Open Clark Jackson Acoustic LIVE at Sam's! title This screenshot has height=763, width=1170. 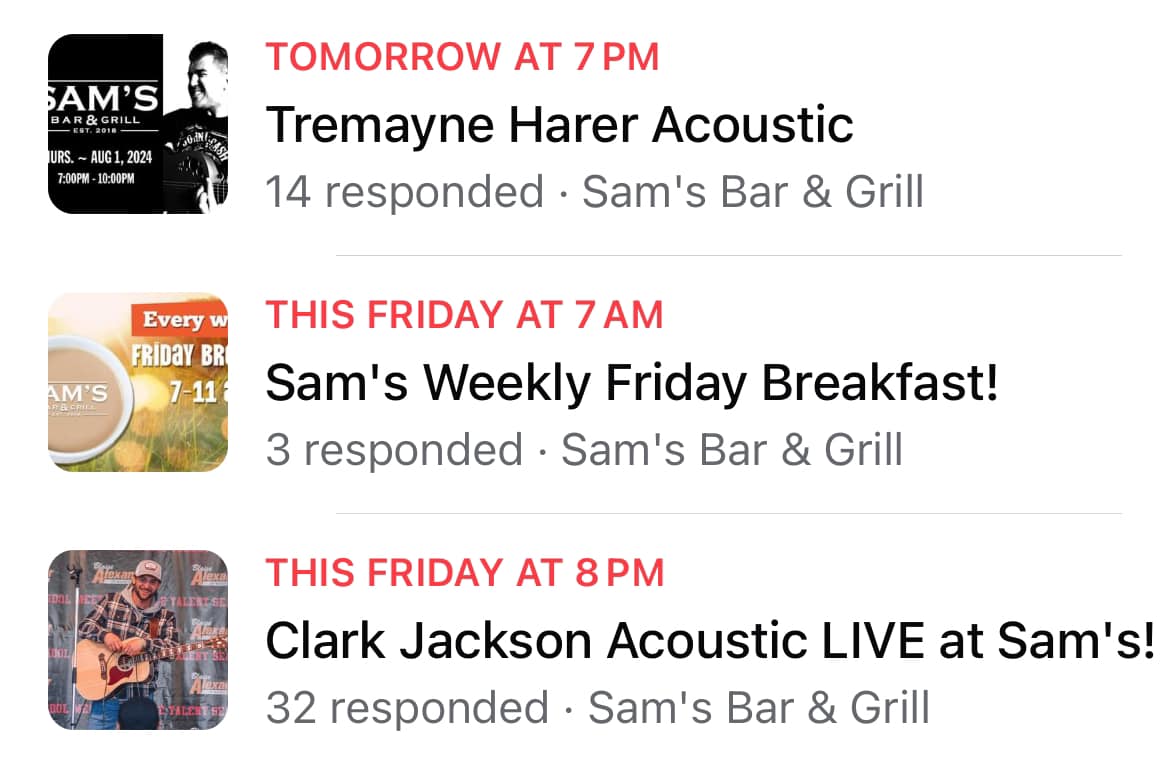coord(710,641)
